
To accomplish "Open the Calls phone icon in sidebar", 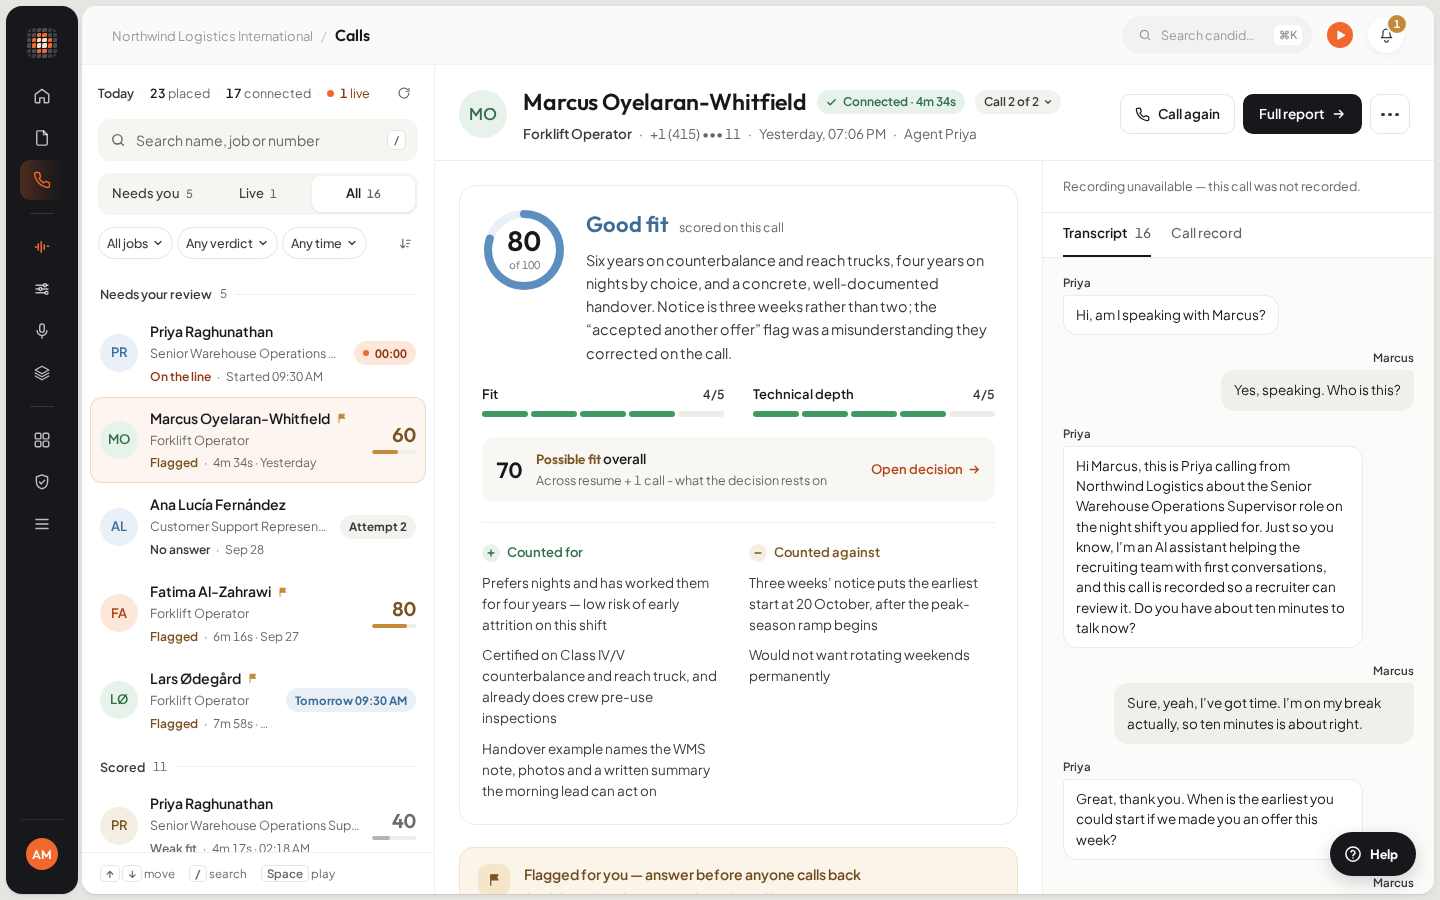I will click(42, 180).
